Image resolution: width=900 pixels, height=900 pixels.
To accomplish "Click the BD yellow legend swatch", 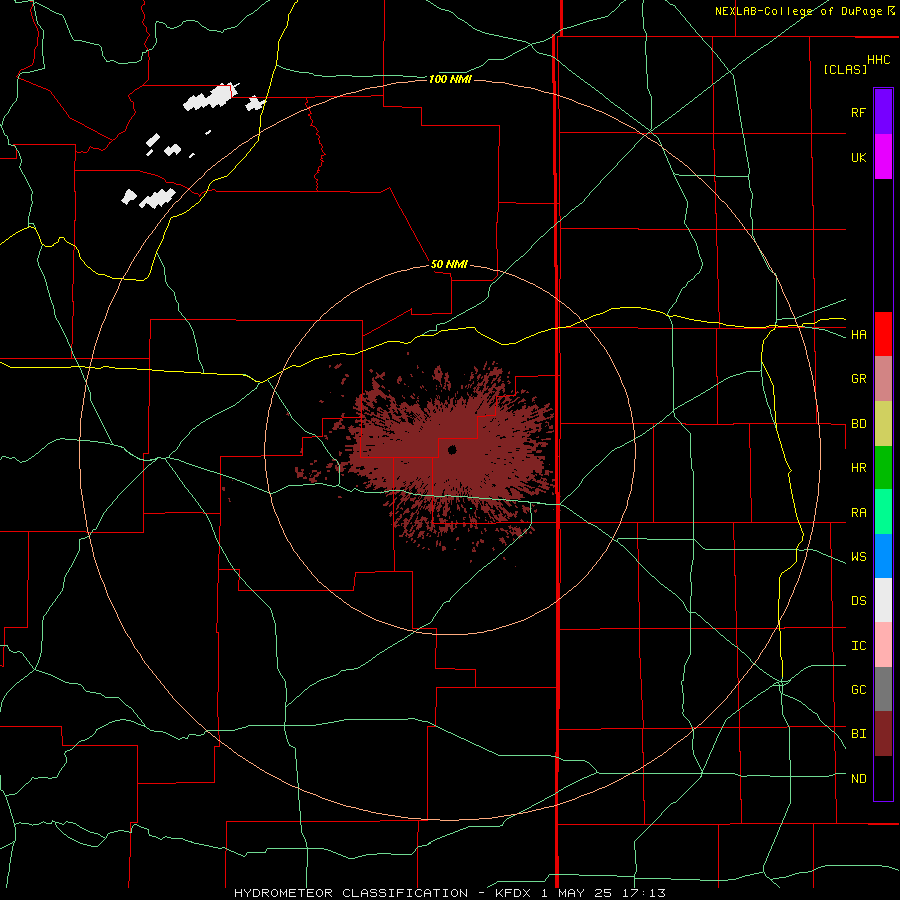I will (883, 424).
